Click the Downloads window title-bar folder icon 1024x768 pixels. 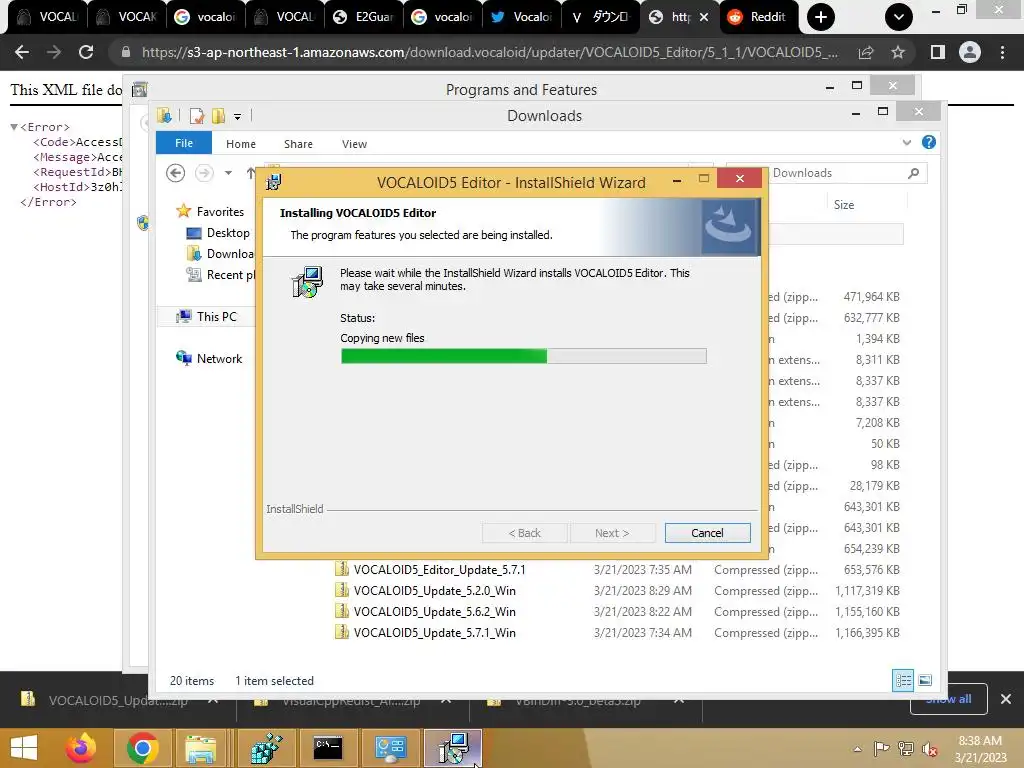[164, 116]
